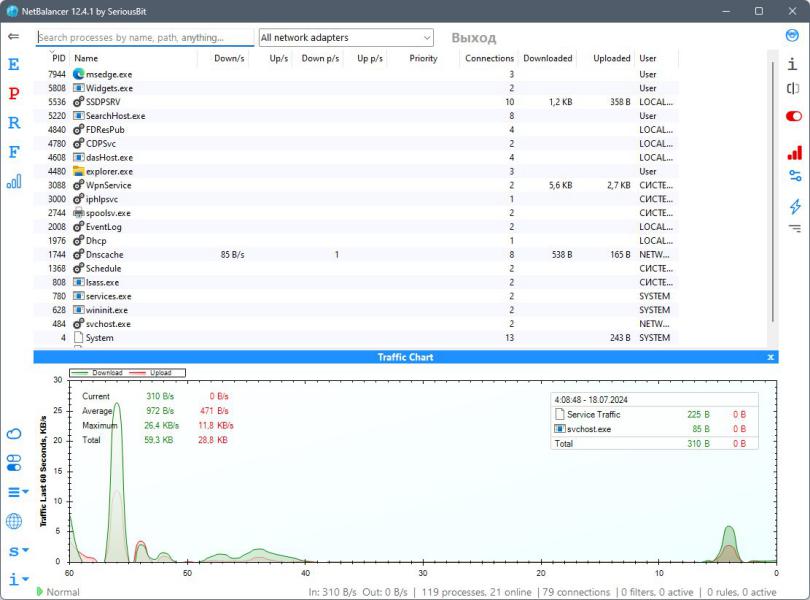Click the info i icon on right sidebar

792,64
